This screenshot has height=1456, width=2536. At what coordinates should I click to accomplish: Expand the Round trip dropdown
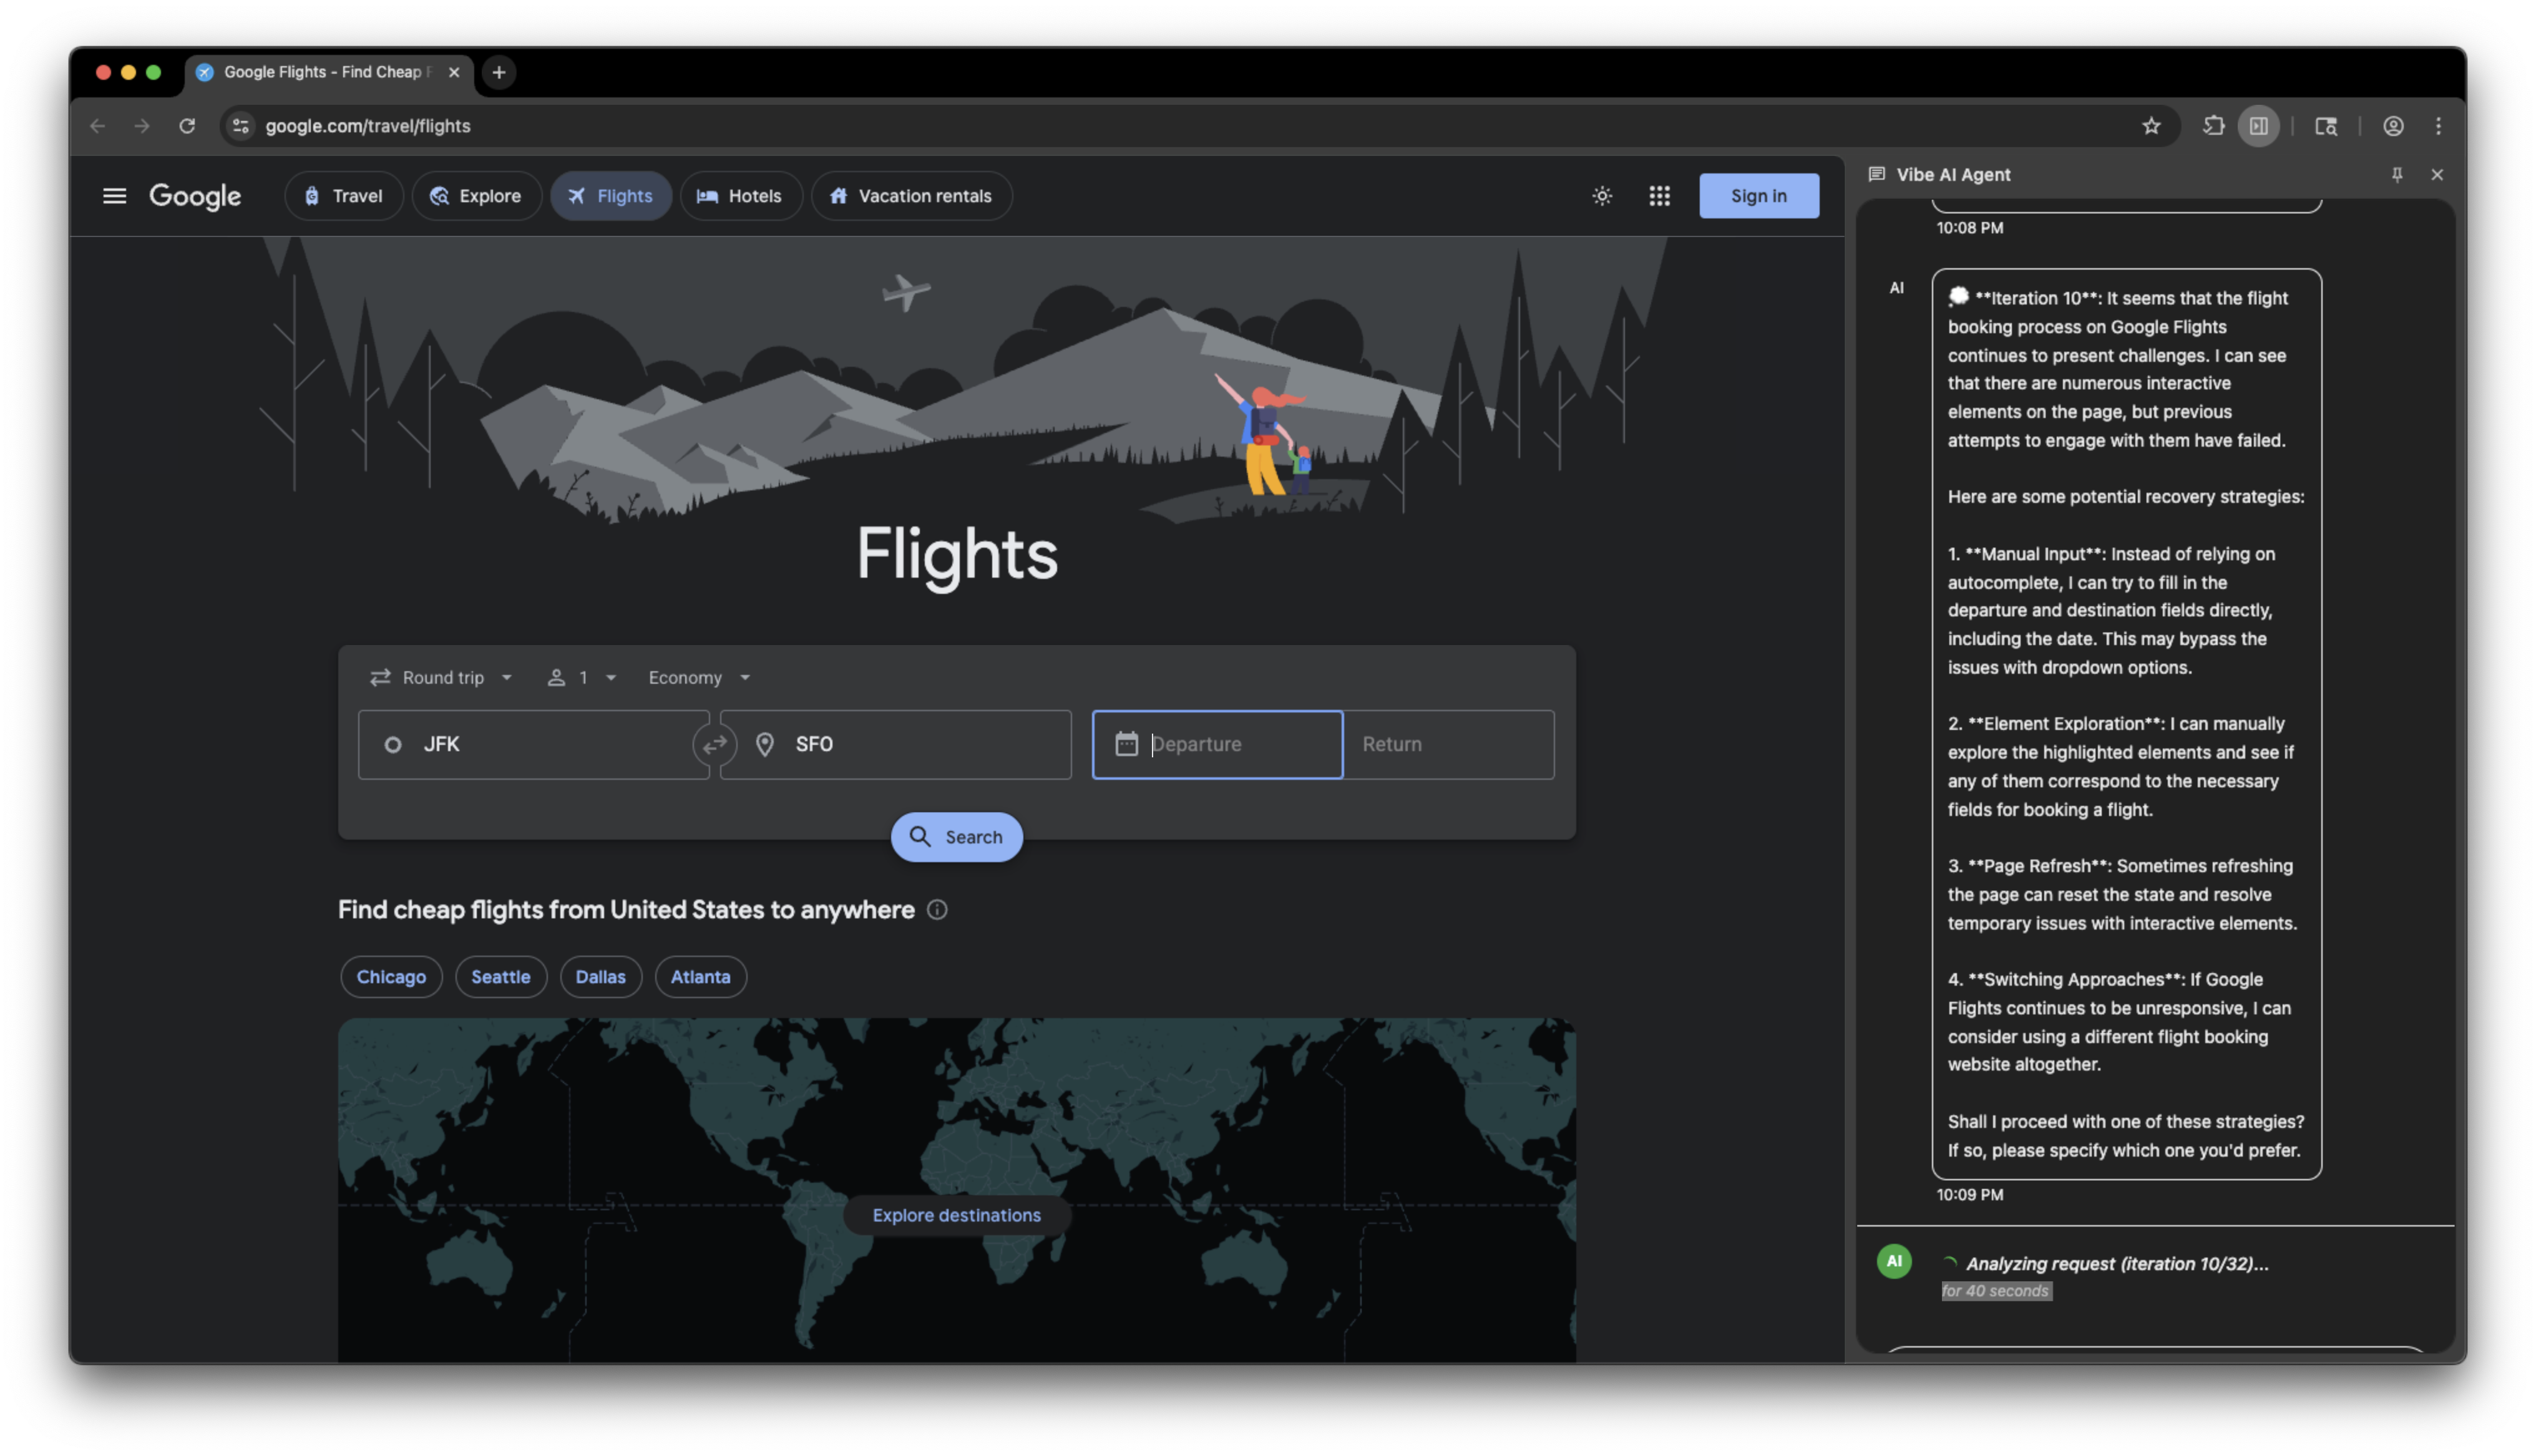pyautogui.click(x=441, y=678)
